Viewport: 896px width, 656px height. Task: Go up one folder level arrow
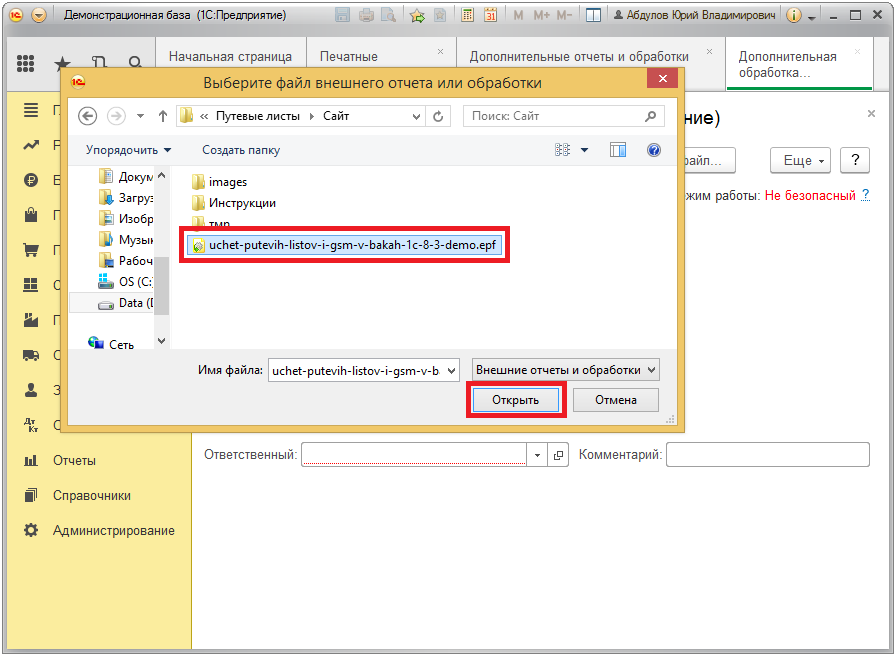tap(162, 116)
